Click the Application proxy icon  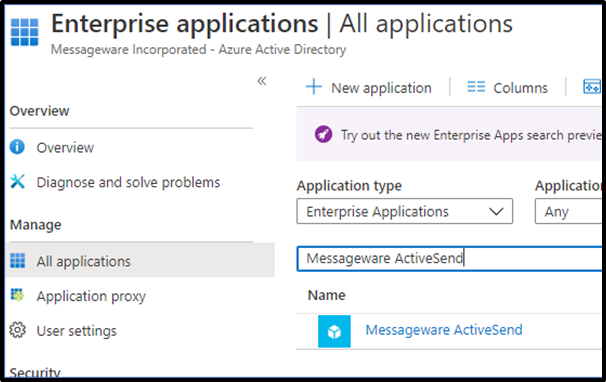click(17, 295)
